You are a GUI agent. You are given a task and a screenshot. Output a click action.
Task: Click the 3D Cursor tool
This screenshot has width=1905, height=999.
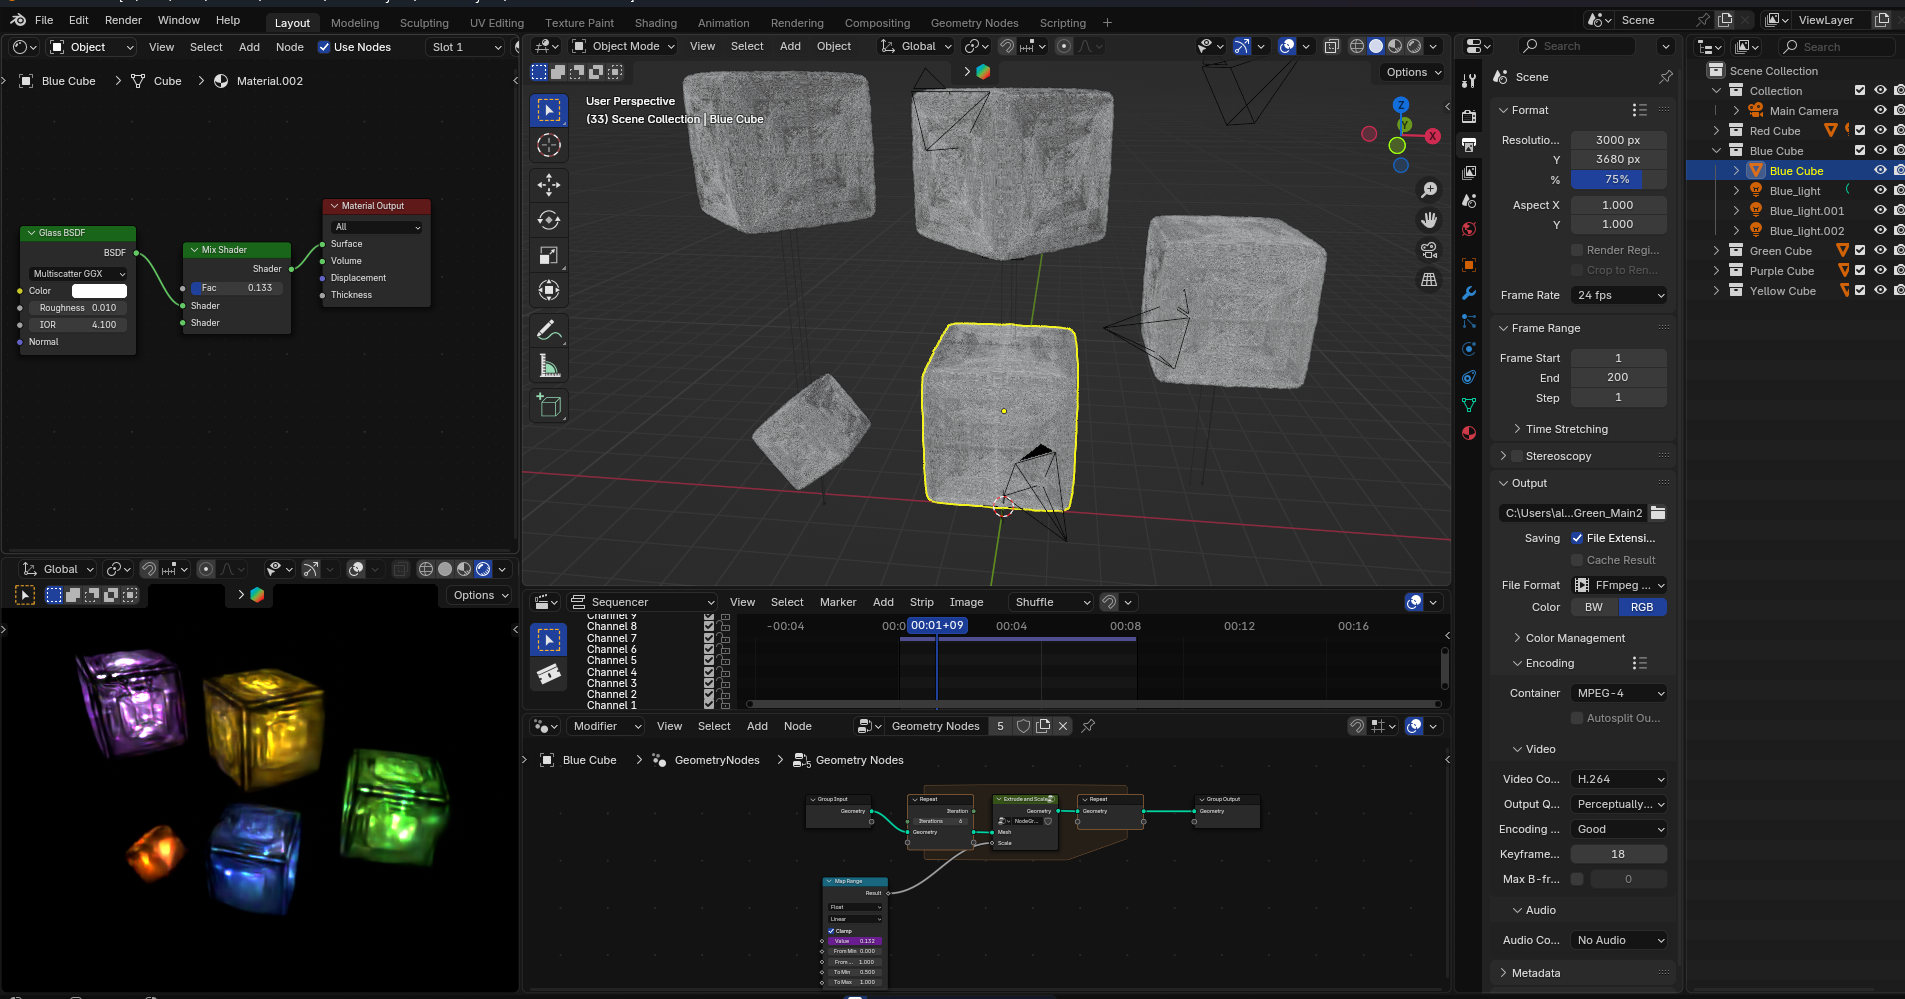tap(548, 146)
